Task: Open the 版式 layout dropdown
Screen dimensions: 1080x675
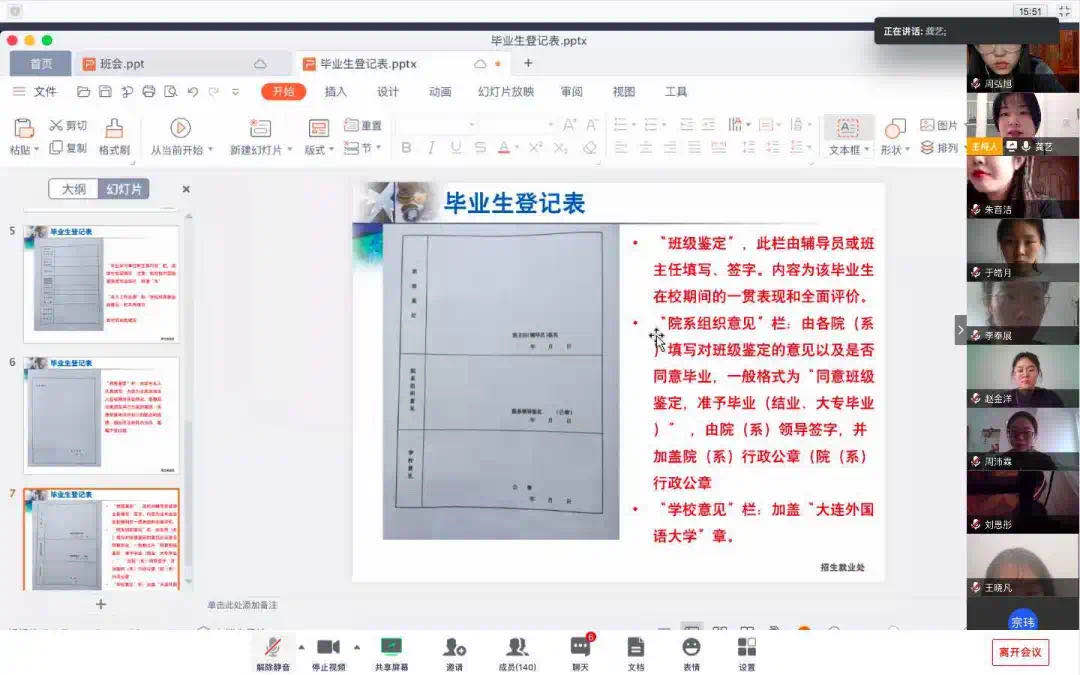Action: [x=320, y=150]
